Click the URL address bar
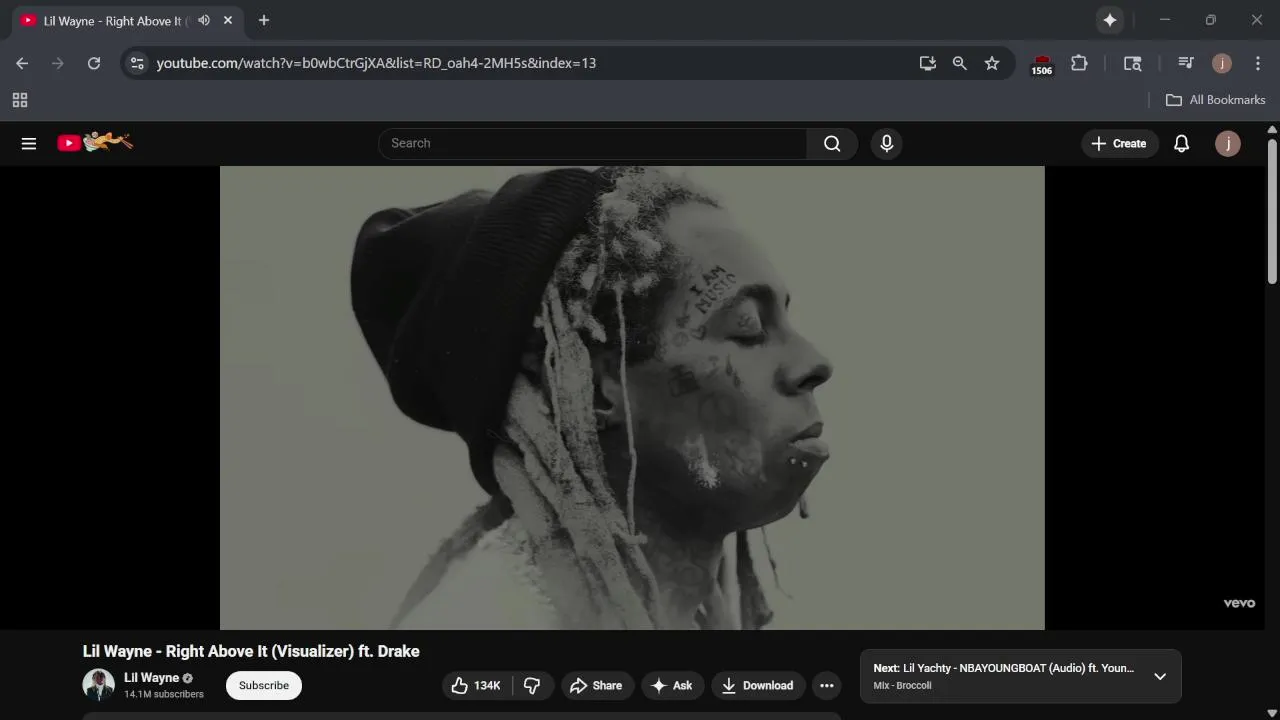This screenshot has width=1280, height=720. (530, 63)
